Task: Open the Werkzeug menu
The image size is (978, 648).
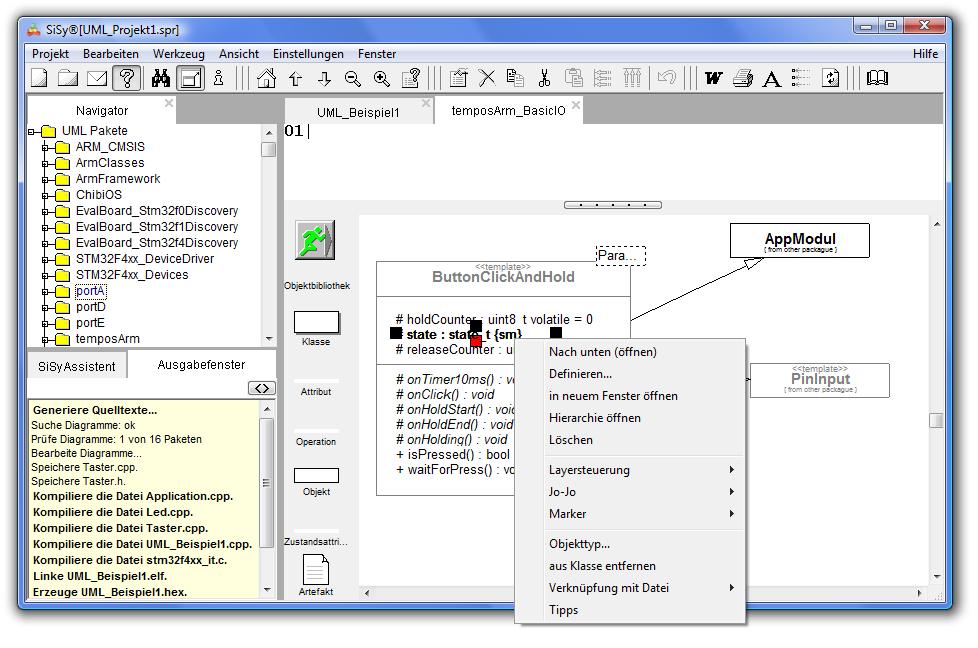Action: tap(178, 54)
